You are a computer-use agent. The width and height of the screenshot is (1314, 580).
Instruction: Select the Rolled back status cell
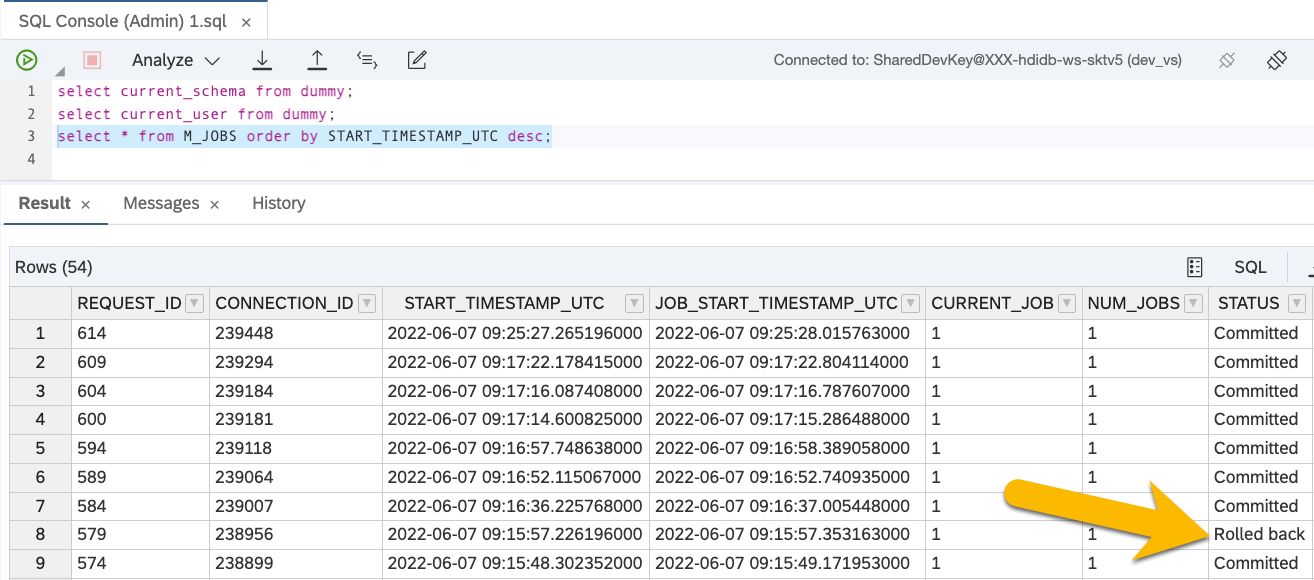(x=1258, y=534)
